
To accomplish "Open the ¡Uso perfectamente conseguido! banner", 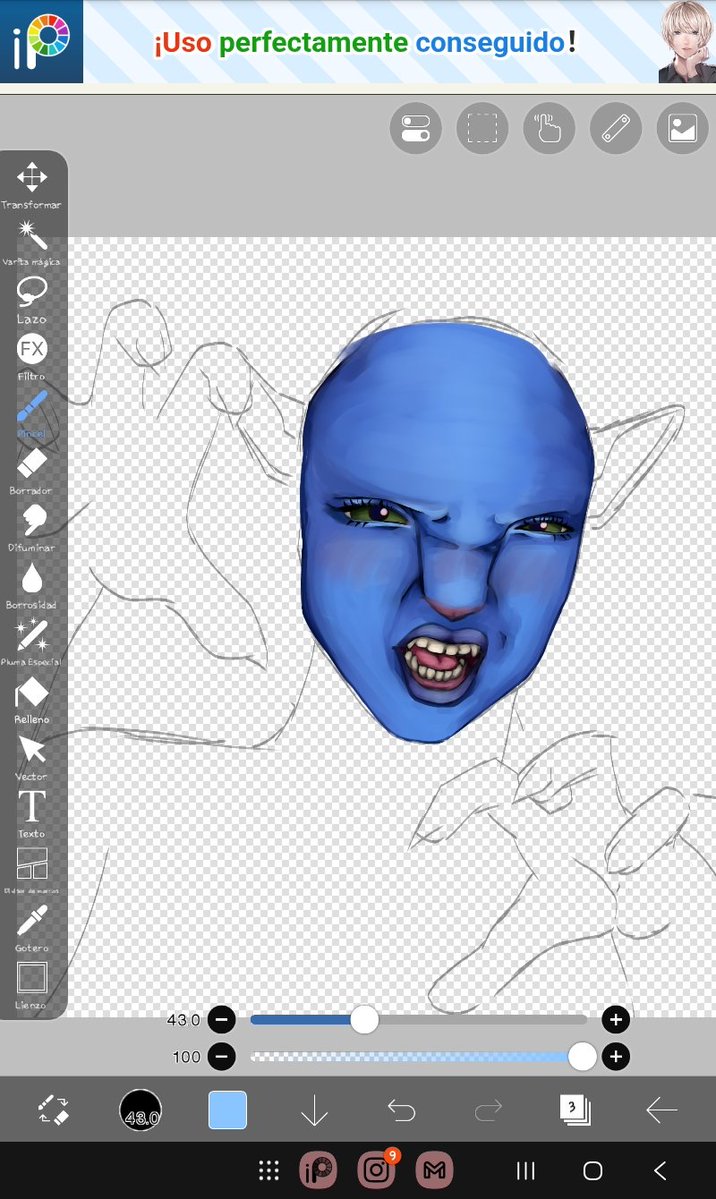I will pyautogui.click(x=365, y=43).
